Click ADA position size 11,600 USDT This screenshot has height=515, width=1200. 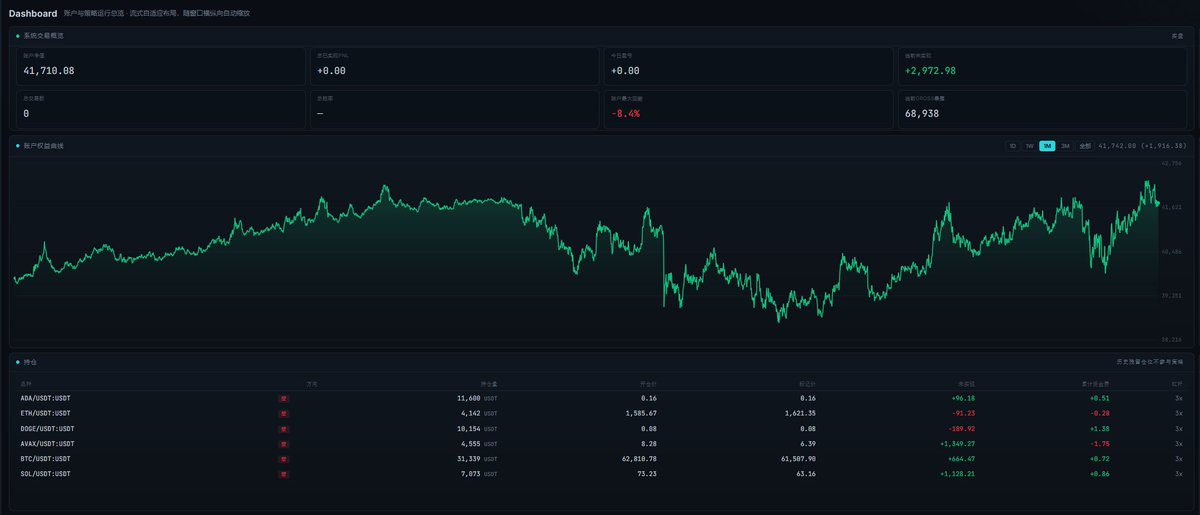tap(477, 398)
